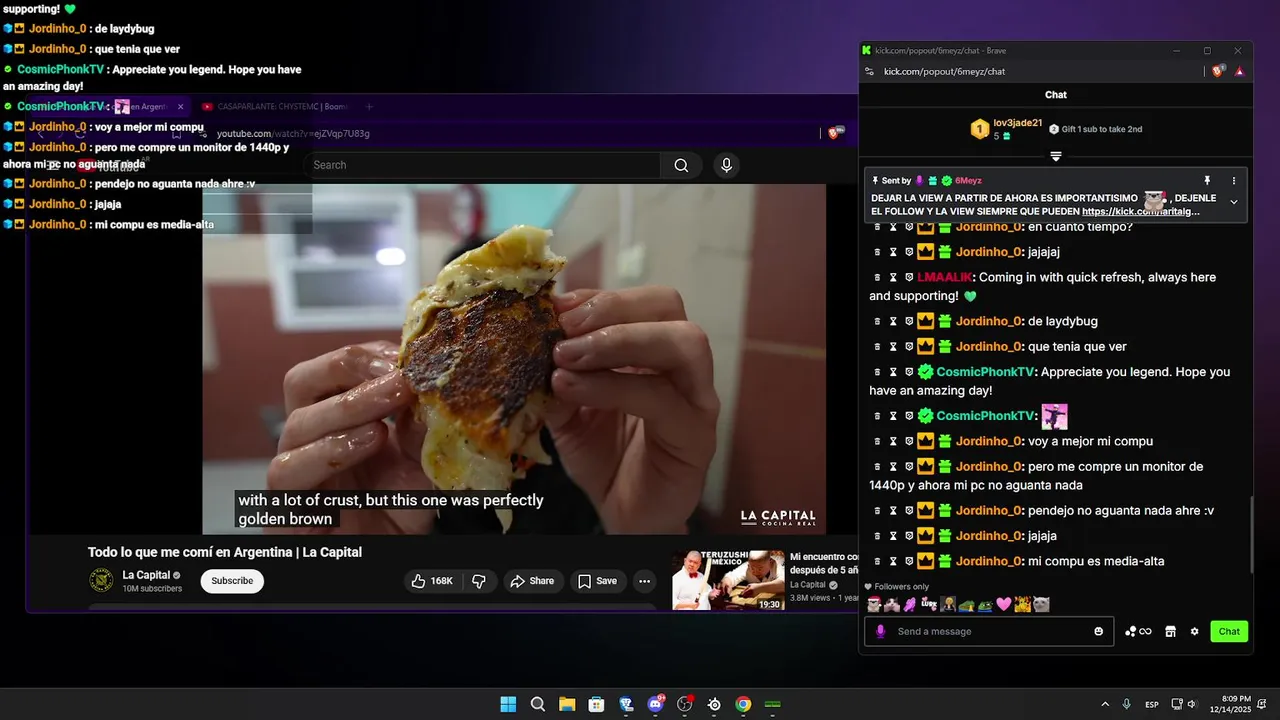Viewport: 1280px width, 720px height.
Task: Open Brave Shields icon in chat window
Action: coord(1218,71)
